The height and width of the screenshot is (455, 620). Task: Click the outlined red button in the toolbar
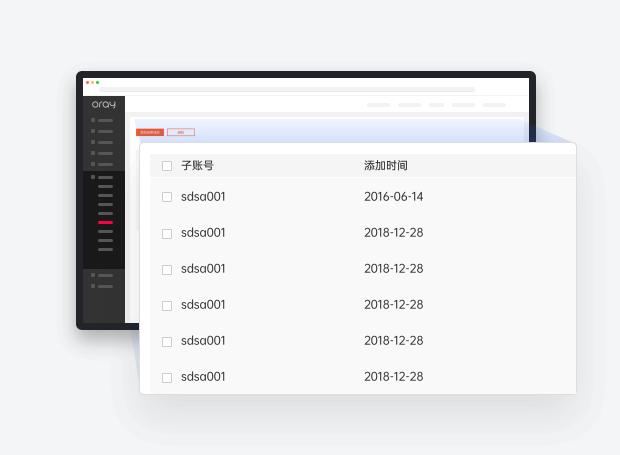click(x=181, y=132)
